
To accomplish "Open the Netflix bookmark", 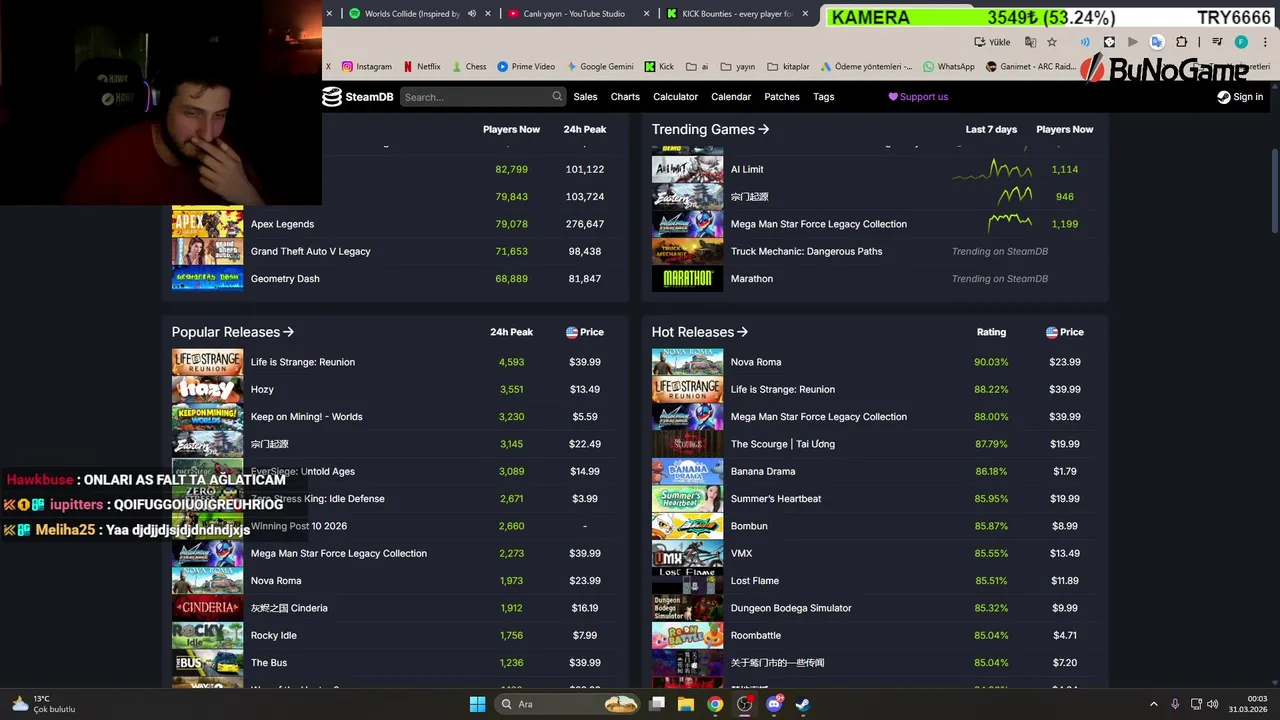I will [x=422, y=67].
